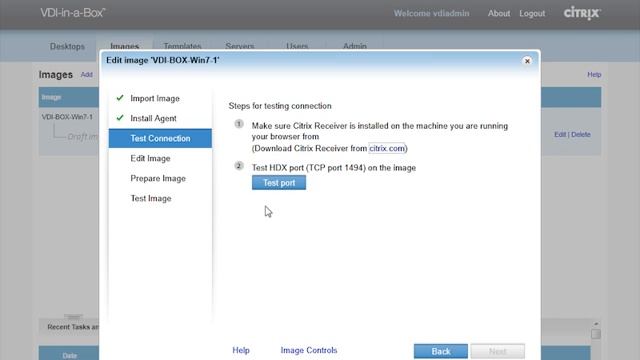Select the Test Connection step
This screenshot has height=360, width=640.
pos(160,138)
